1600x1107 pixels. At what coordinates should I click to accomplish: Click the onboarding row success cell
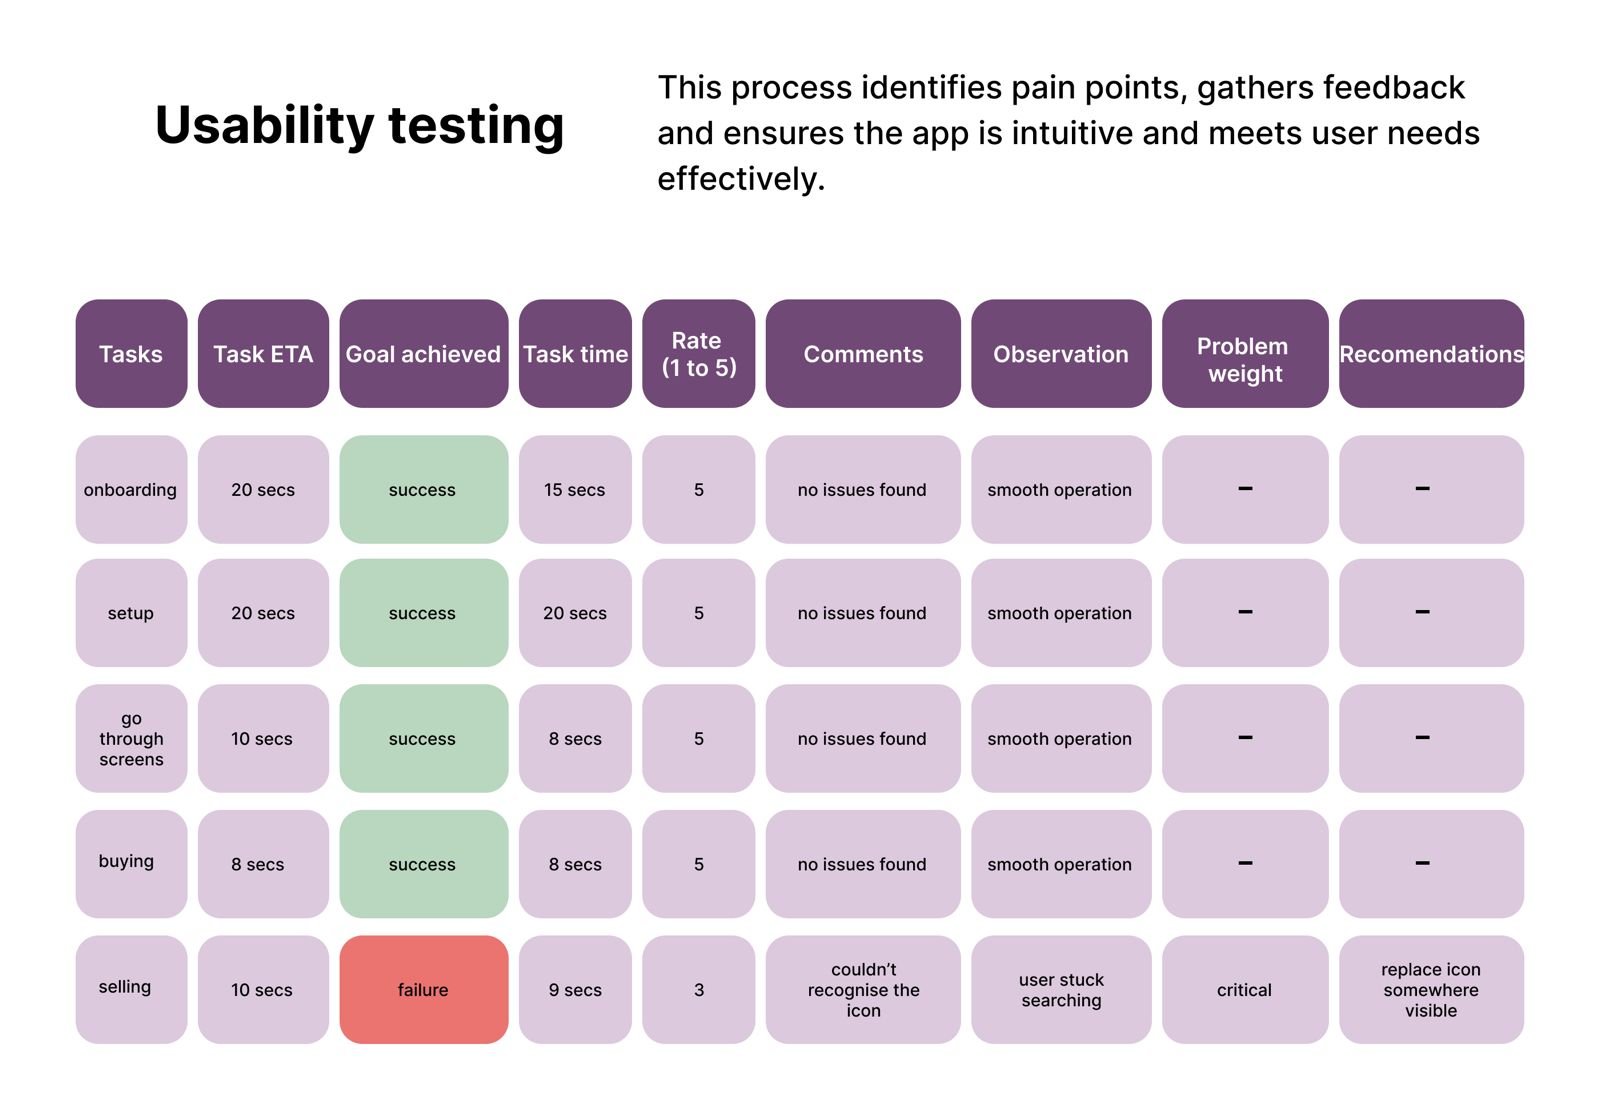click(x=423, y=489)
